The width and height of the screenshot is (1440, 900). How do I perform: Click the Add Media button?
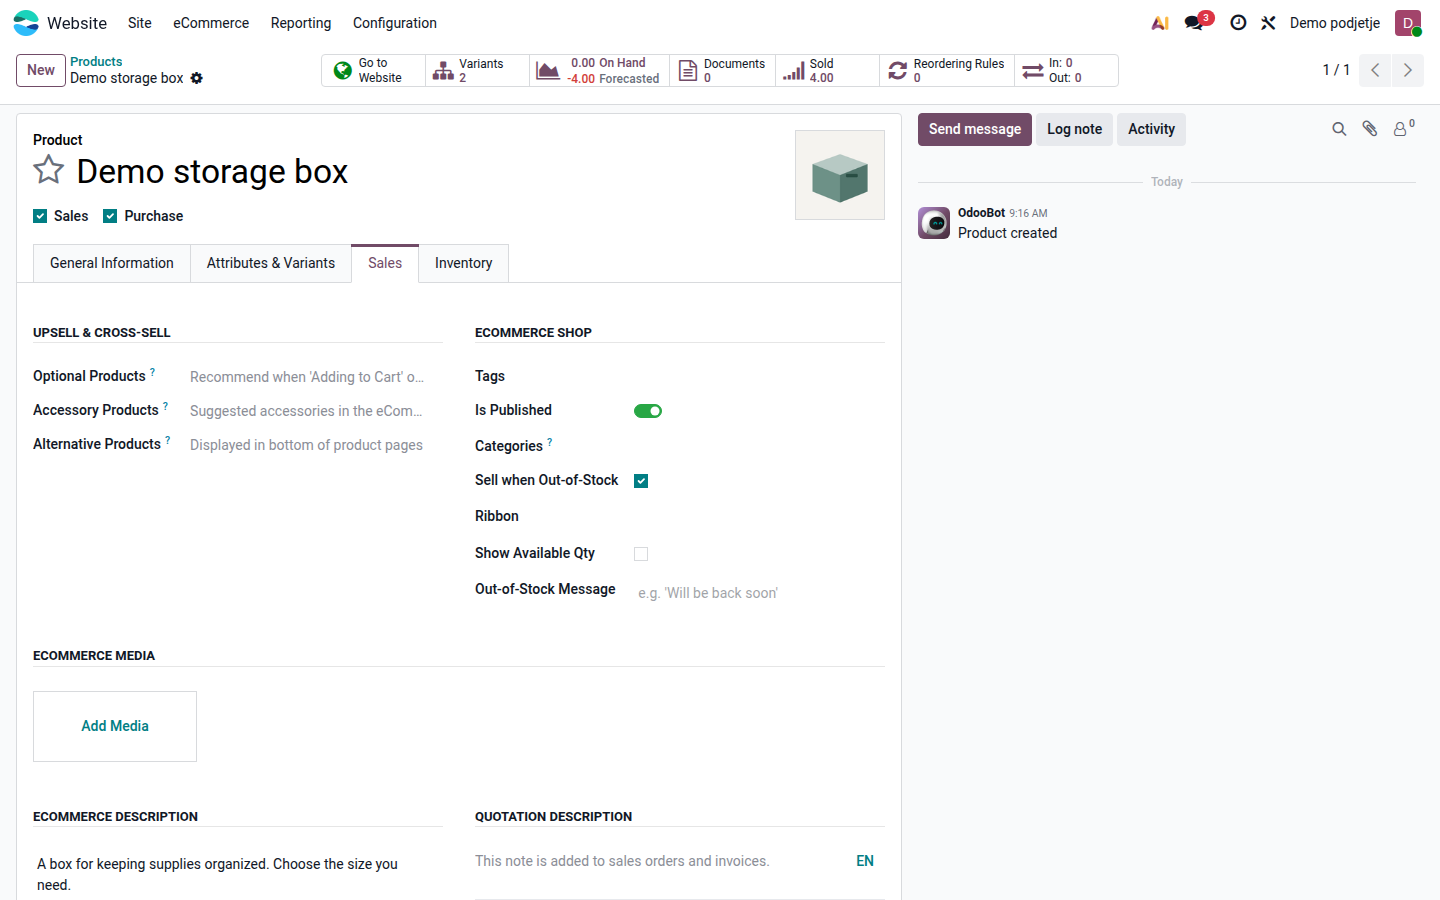pyautogui.click(x=115, y=726)
